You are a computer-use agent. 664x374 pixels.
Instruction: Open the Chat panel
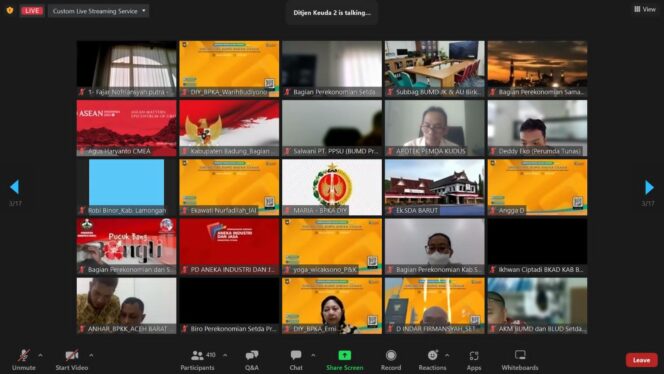(296, 359)
